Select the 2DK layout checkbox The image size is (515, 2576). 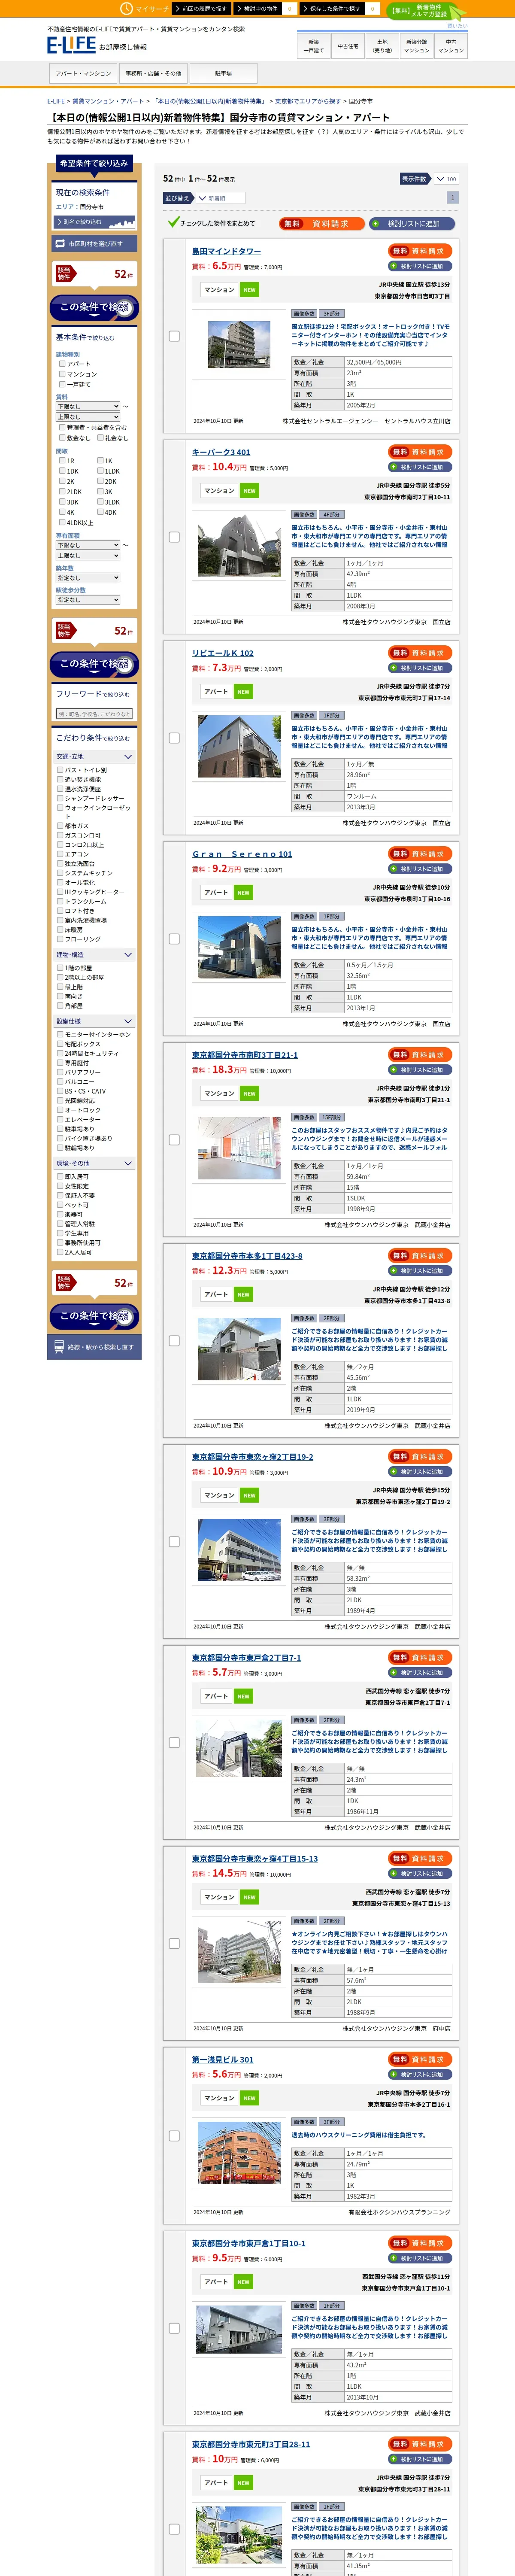(x=100, y=481)
